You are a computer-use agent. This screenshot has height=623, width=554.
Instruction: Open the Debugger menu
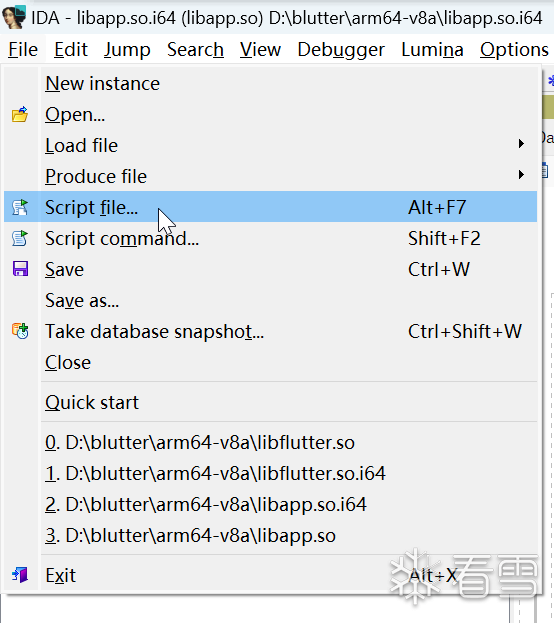click(341, 50)
